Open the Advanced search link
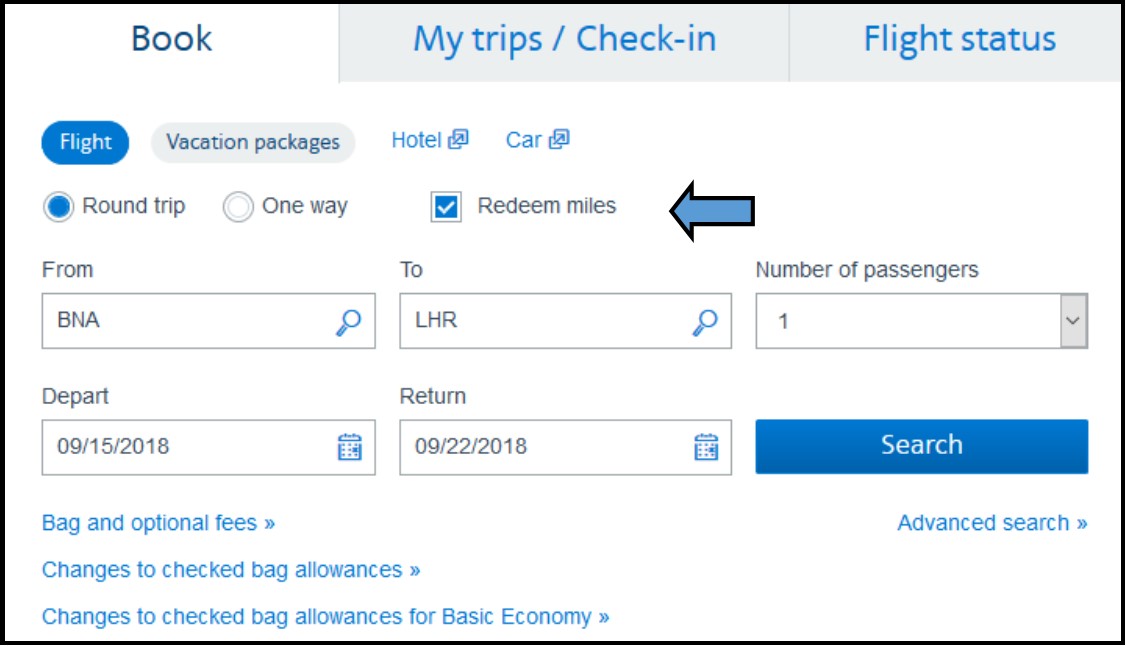The width and height of the screenshot is (1126, 646). click(x=992, y=523)
